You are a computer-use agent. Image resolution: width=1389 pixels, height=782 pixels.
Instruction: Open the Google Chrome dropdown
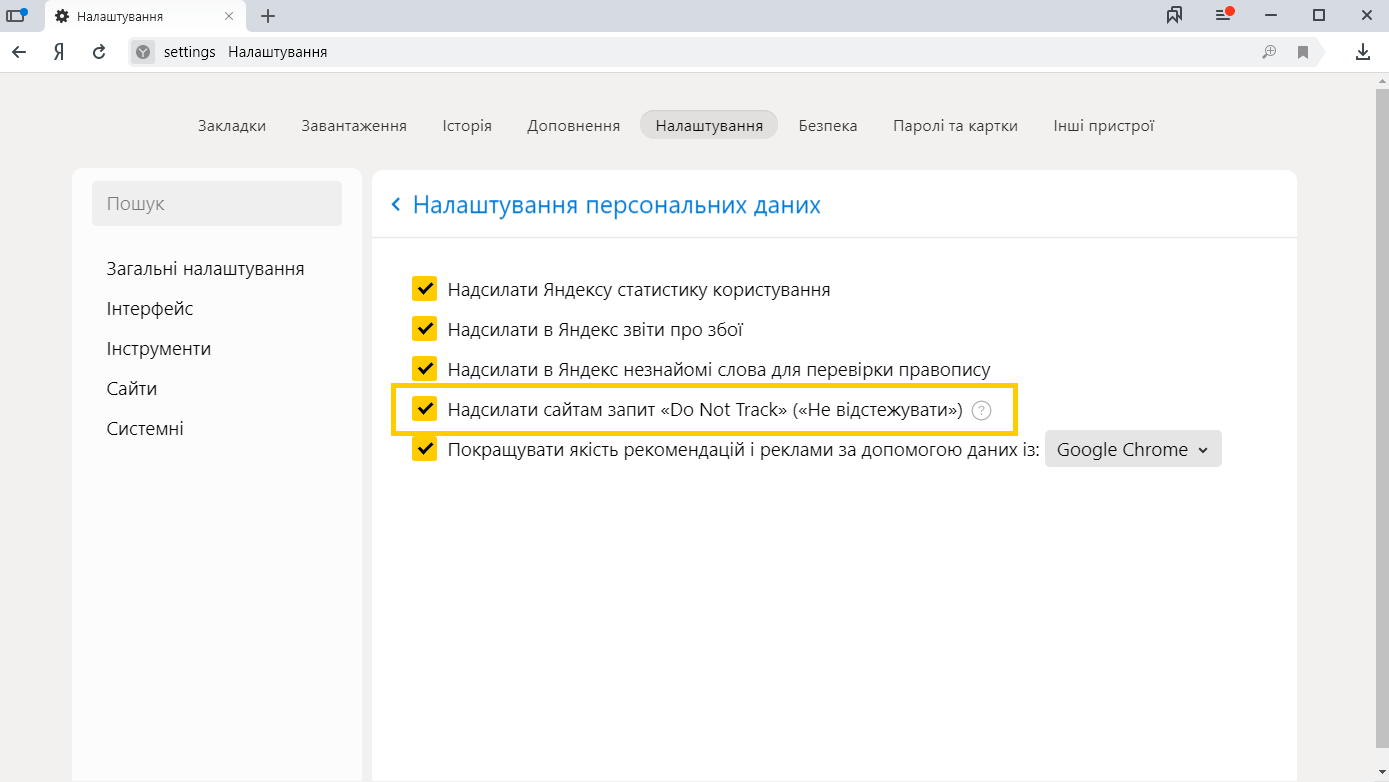point(1133,450)
